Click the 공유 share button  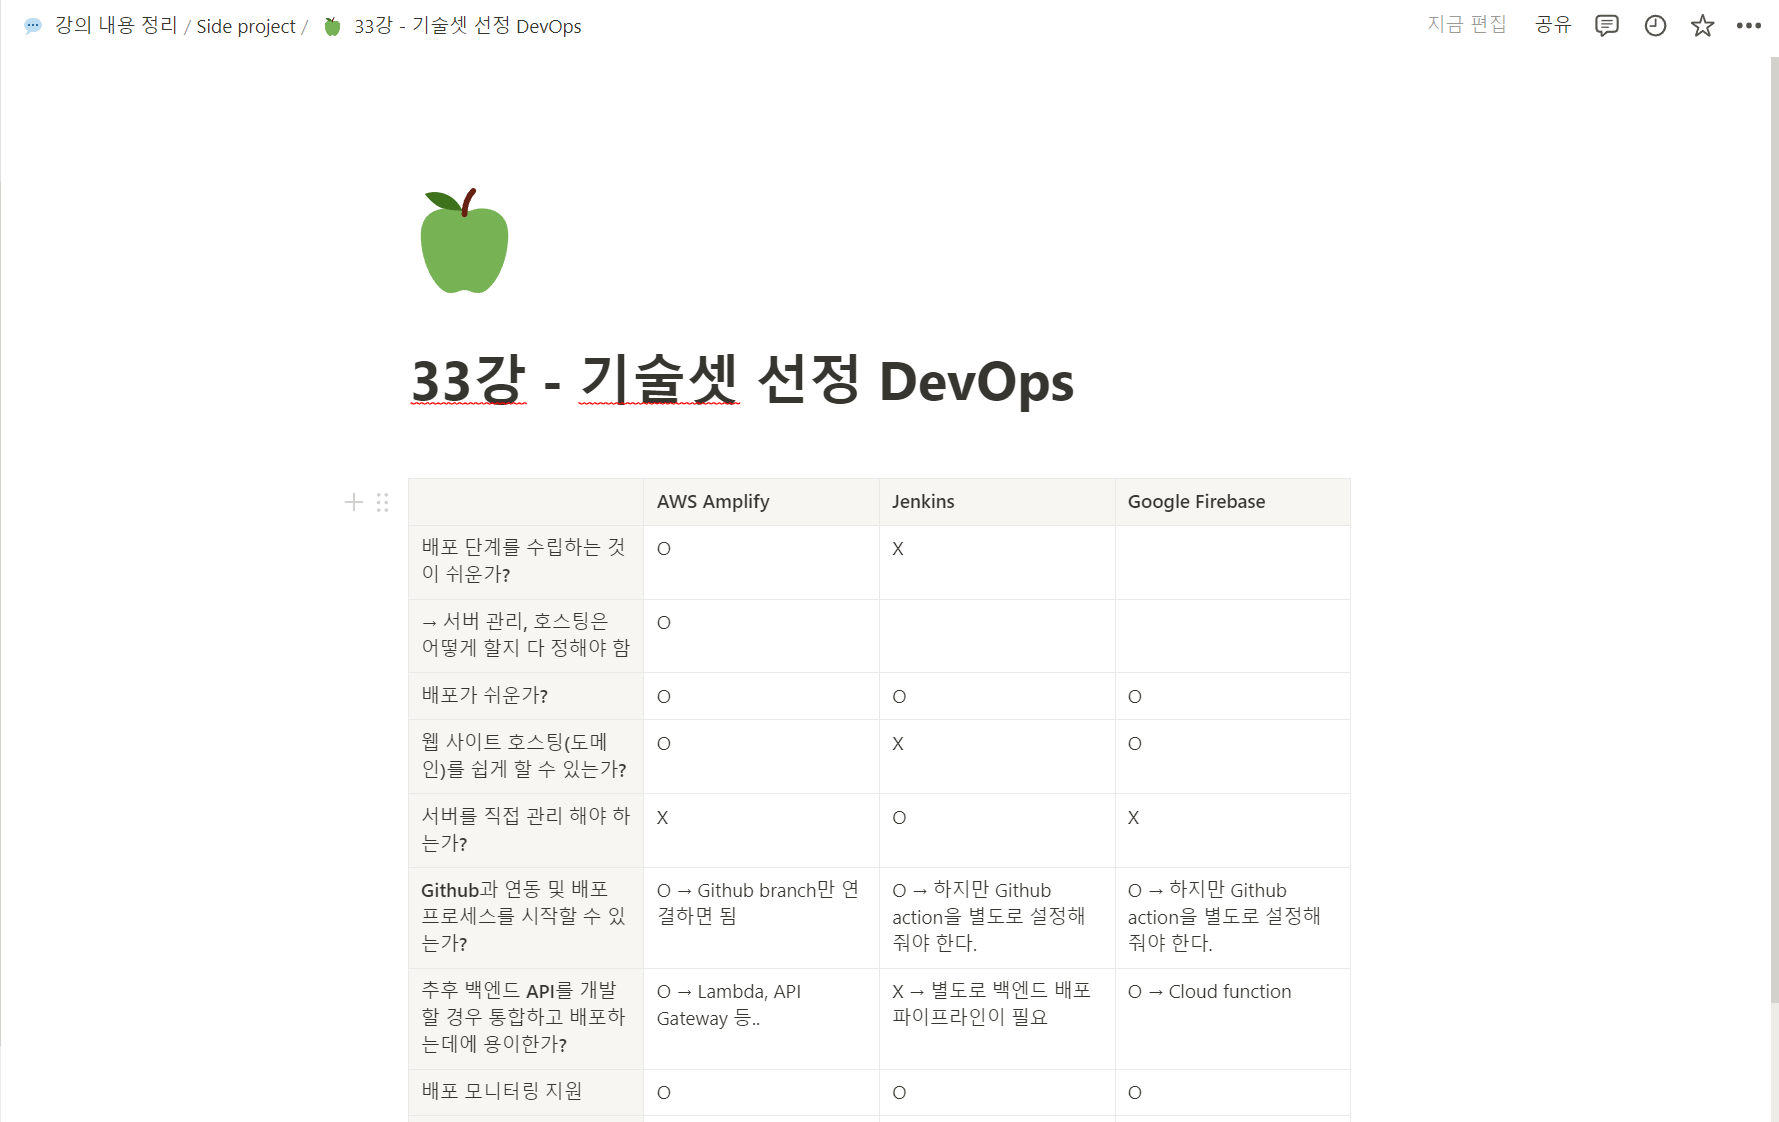(1553, 25)
